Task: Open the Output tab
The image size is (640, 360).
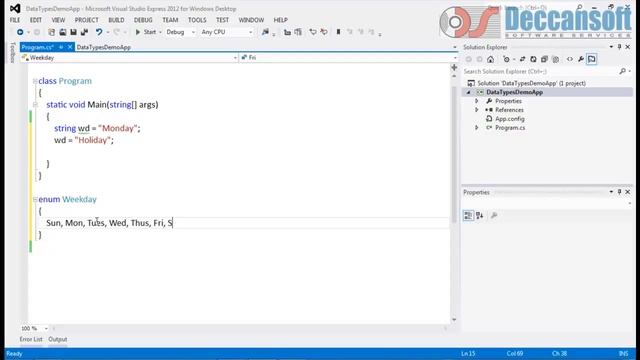Action: tap(58, 340)
